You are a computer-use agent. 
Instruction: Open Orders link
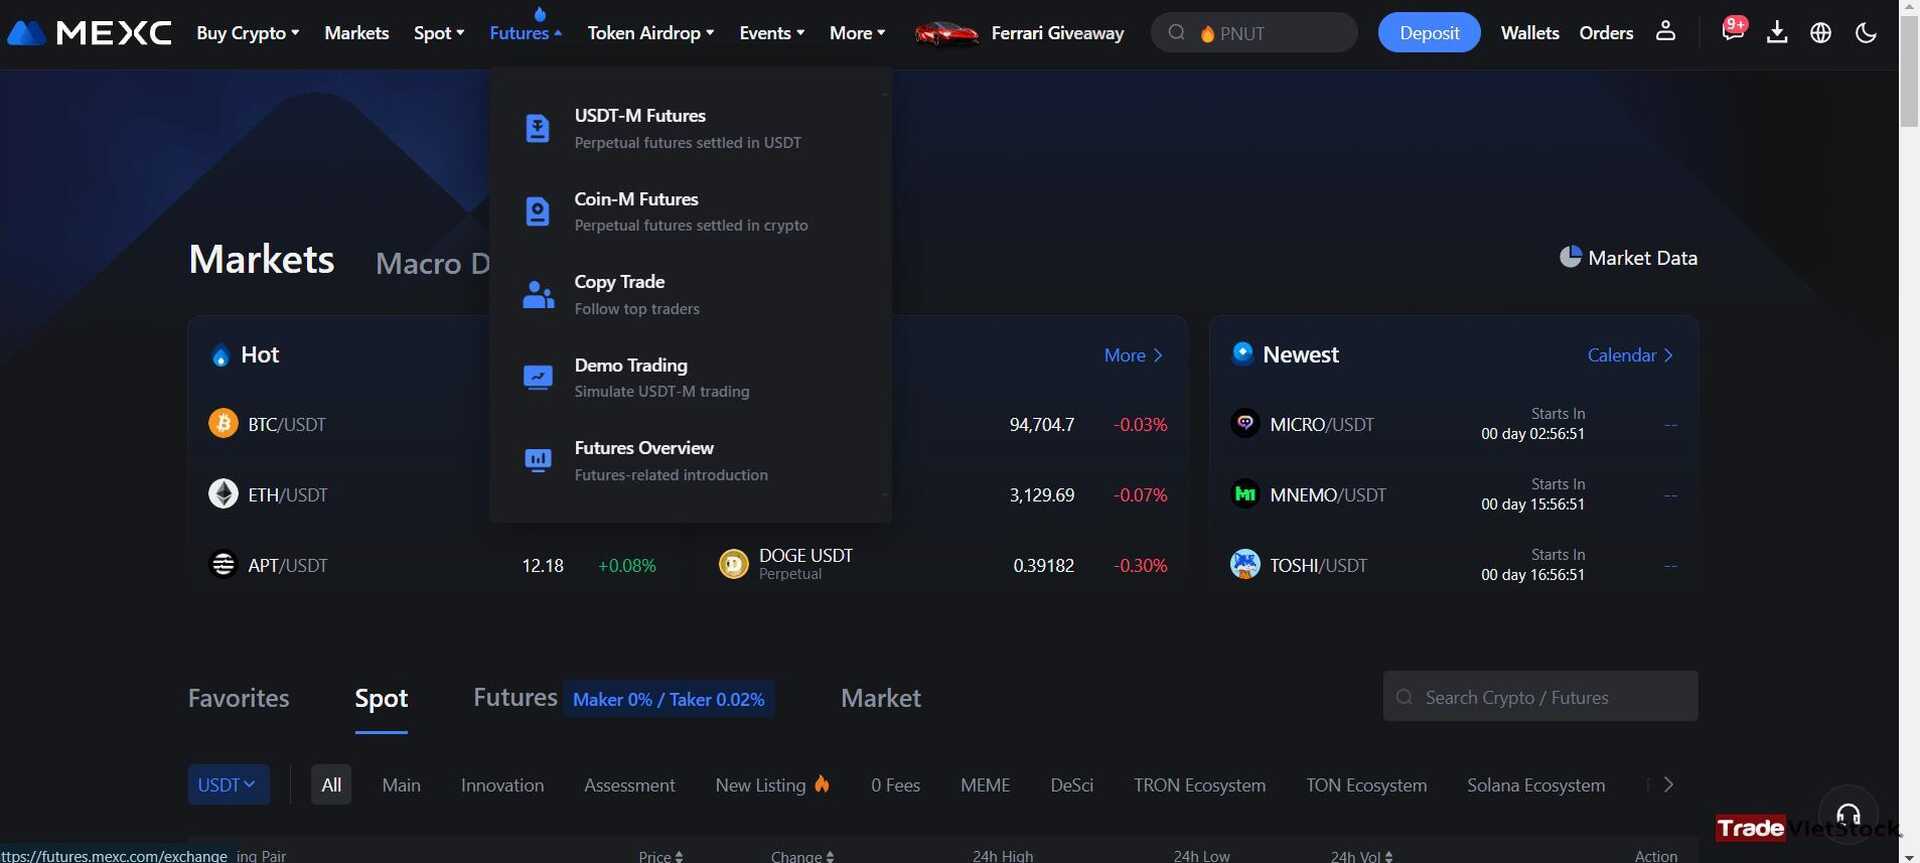(x=1606, y=33)
